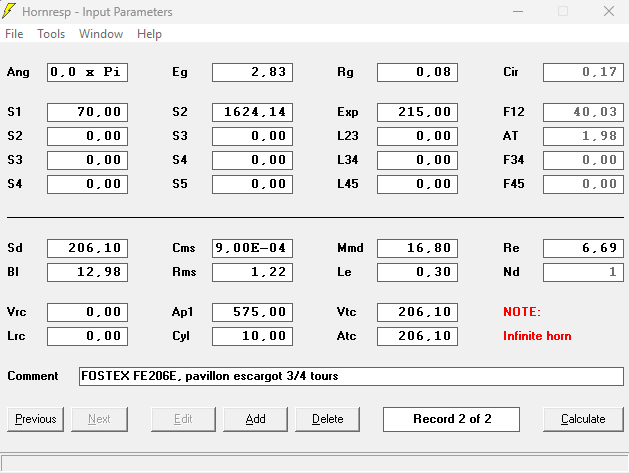Open the Tools menu
Viewport: 629px width, 473px height.
point(51,34)
